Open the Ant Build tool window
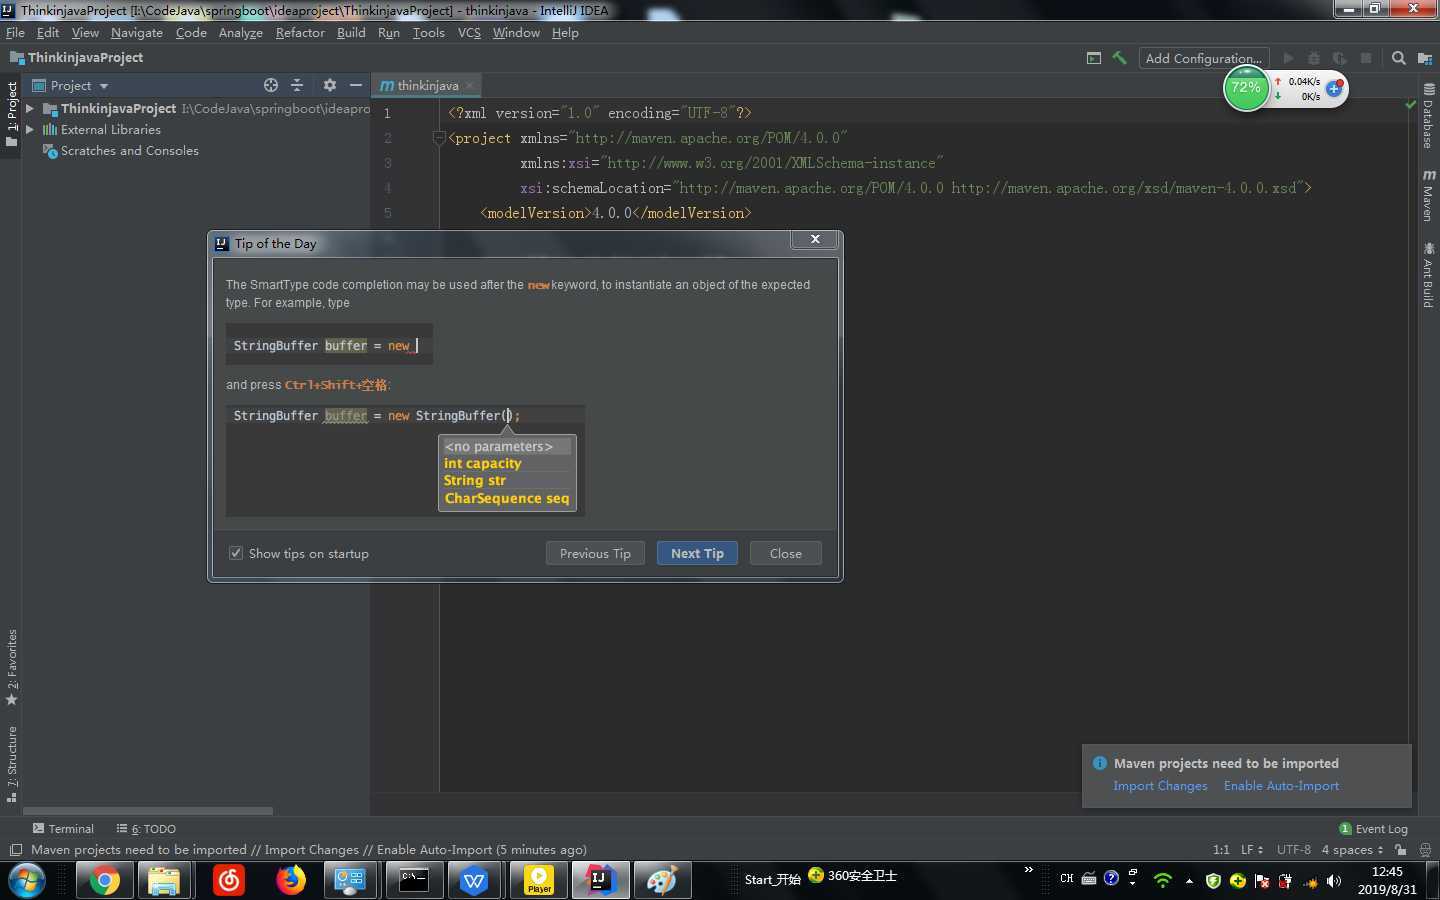Screen dimensions: 1440x900 [1428, 275]
